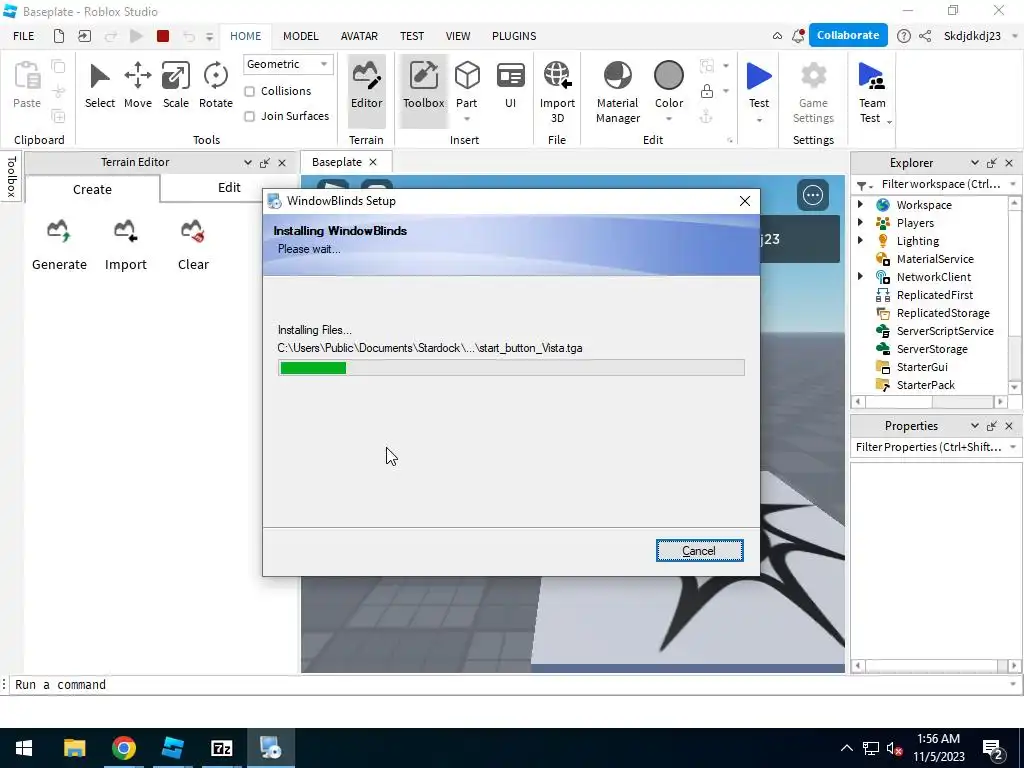The image size is (1024, 768).
Task: Open the Test dropdown arrow
Action: (759, 120)
